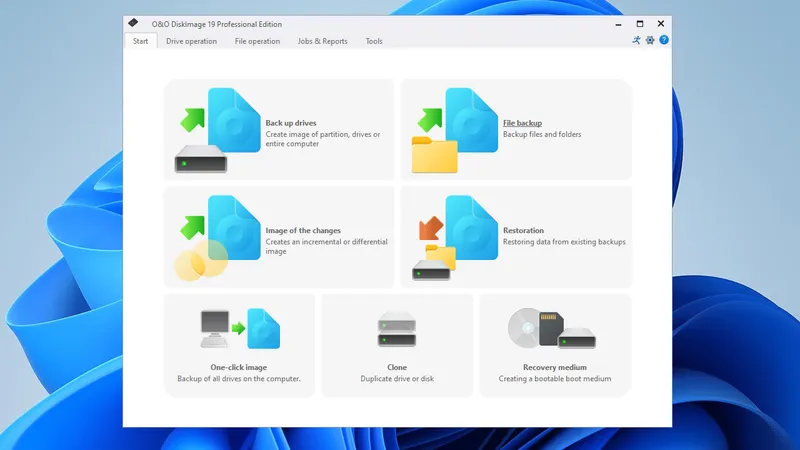Click the Back up drives icon
The height and width of the screenshot is (450, 800).
[x=215, y=130]
